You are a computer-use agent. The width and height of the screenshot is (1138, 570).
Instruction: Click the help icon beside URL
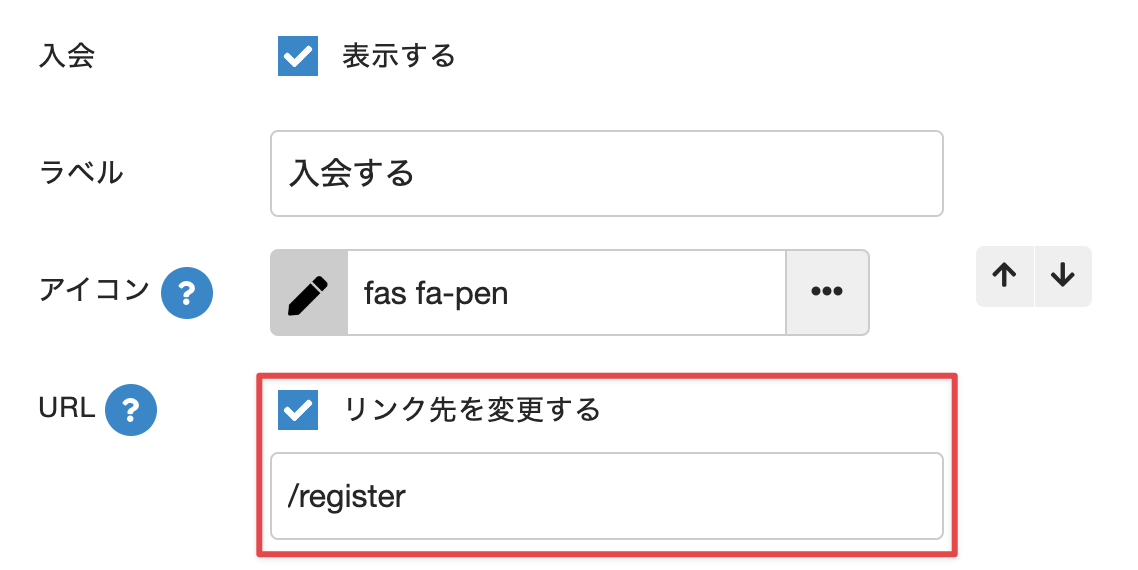pyautogui.click(x=131, y=410)
